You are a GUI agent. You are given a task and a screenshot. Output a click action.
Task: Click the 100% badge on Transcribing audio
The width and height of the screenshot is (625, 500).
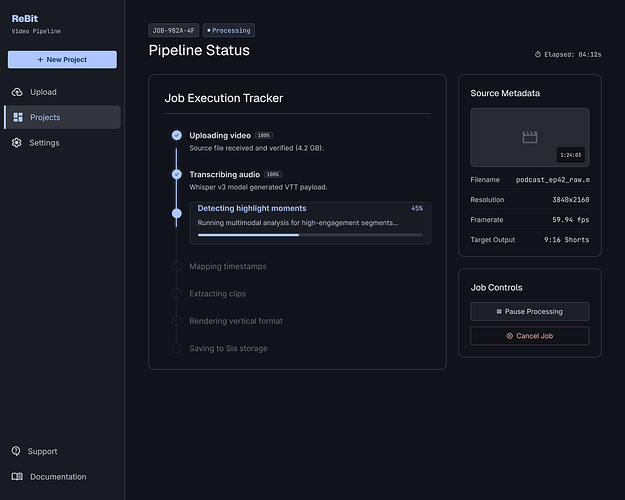click(273, 174)
